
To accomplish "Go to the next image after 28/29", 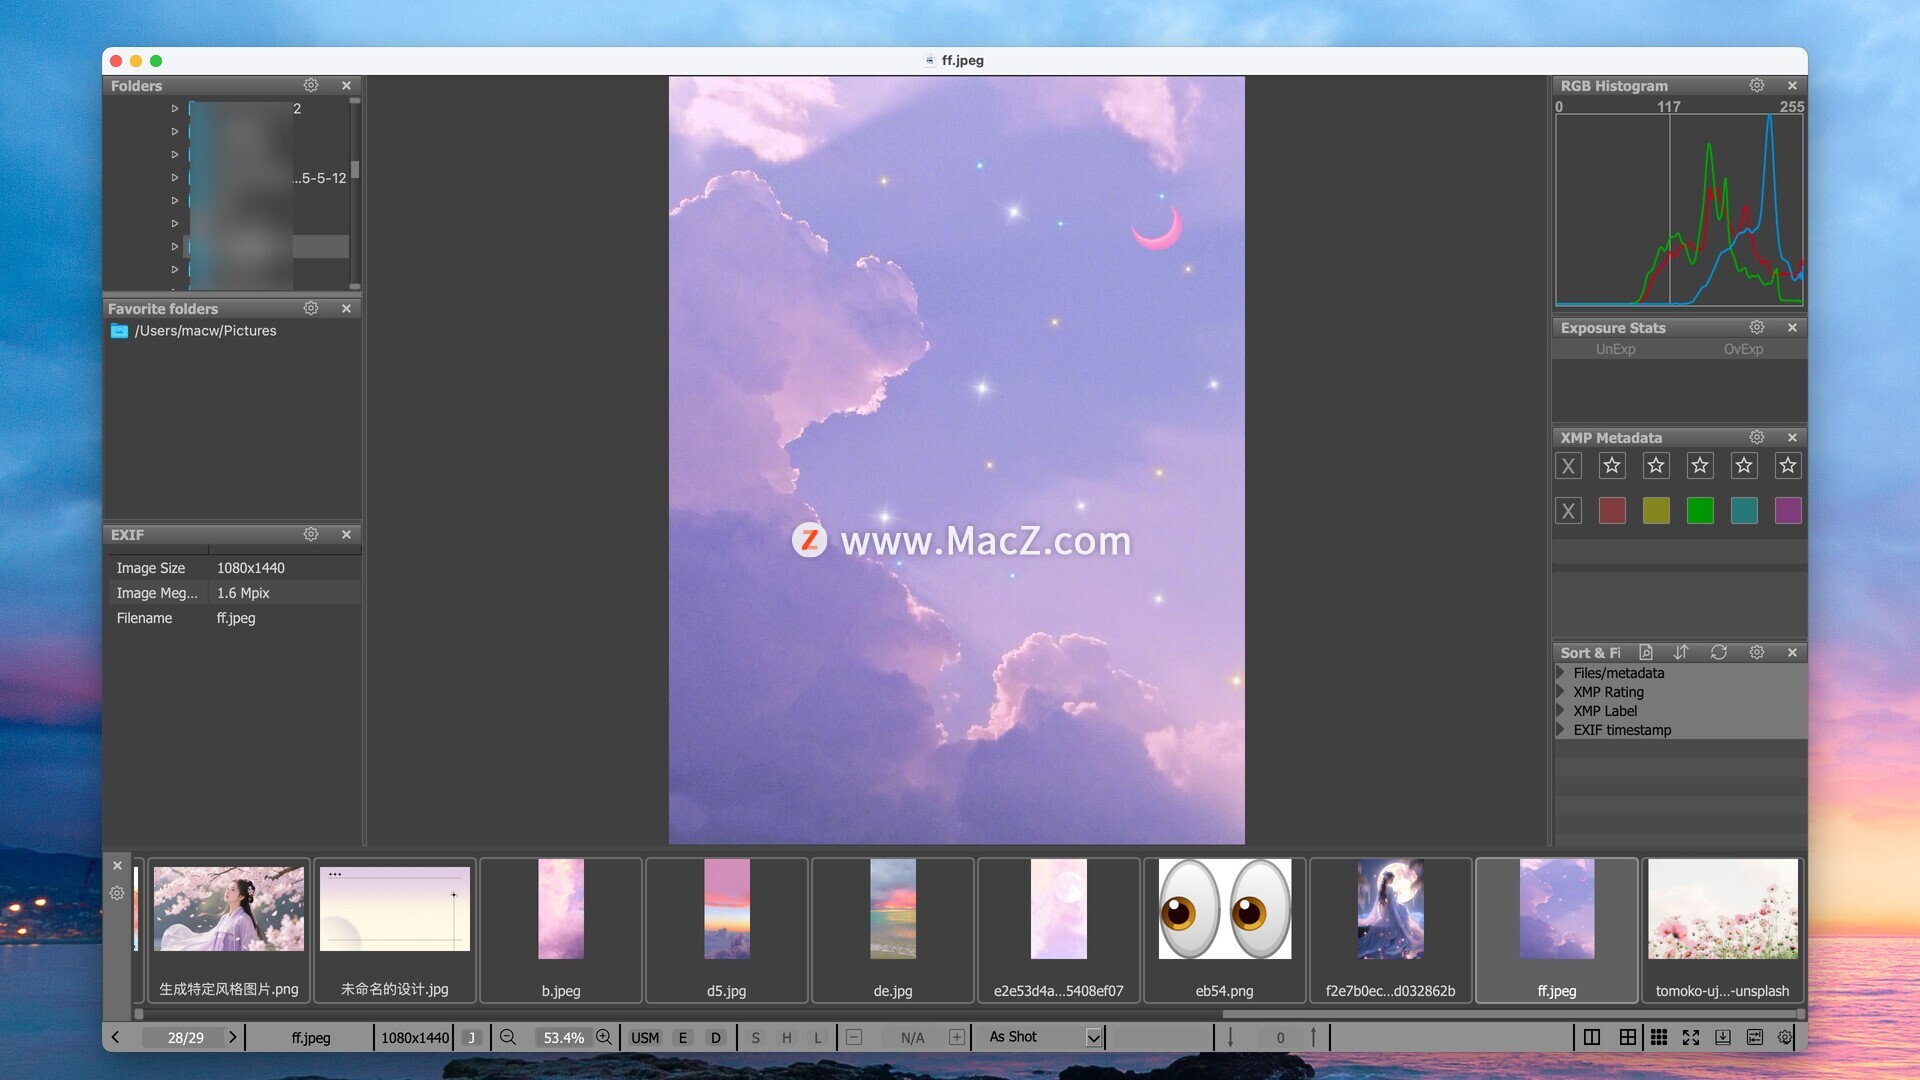I will [x=232, y=1037].
